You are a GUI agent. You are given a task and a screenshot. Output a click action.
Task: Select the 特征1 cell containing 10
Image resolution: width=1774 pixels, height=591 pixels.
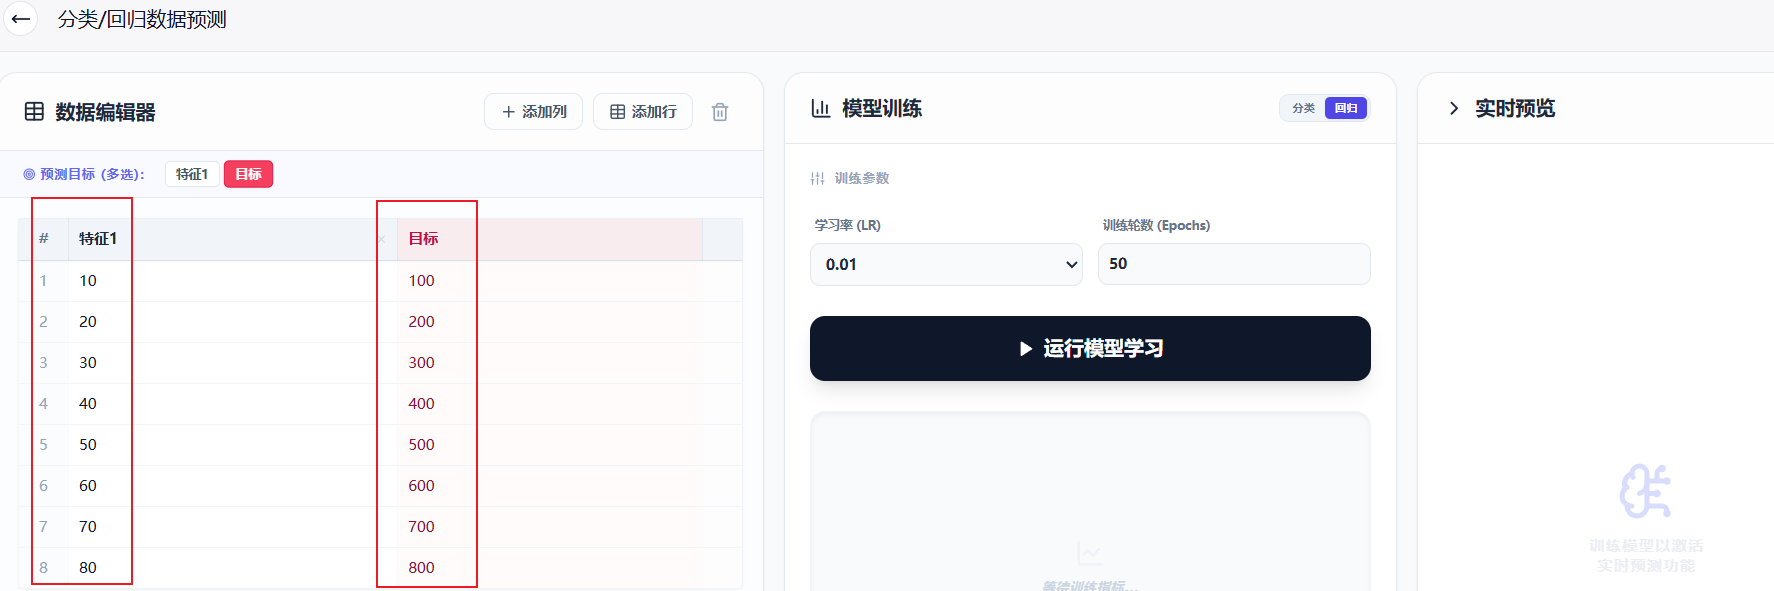88,281
